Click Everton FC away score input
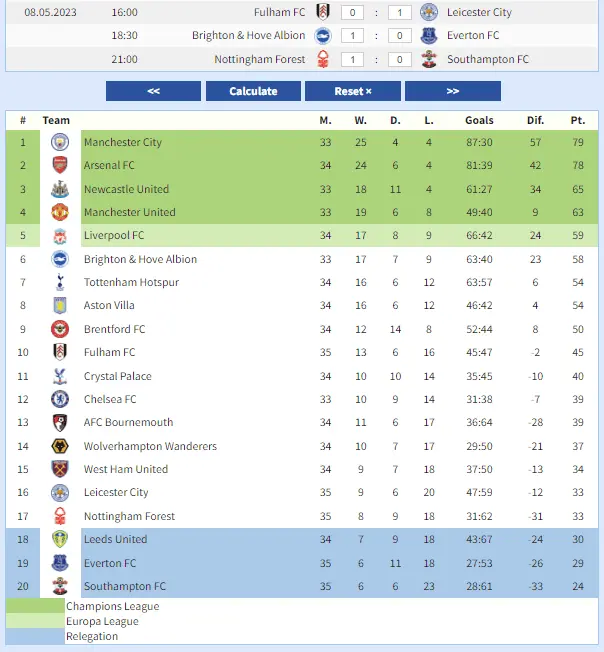 [x=400, y=36]
